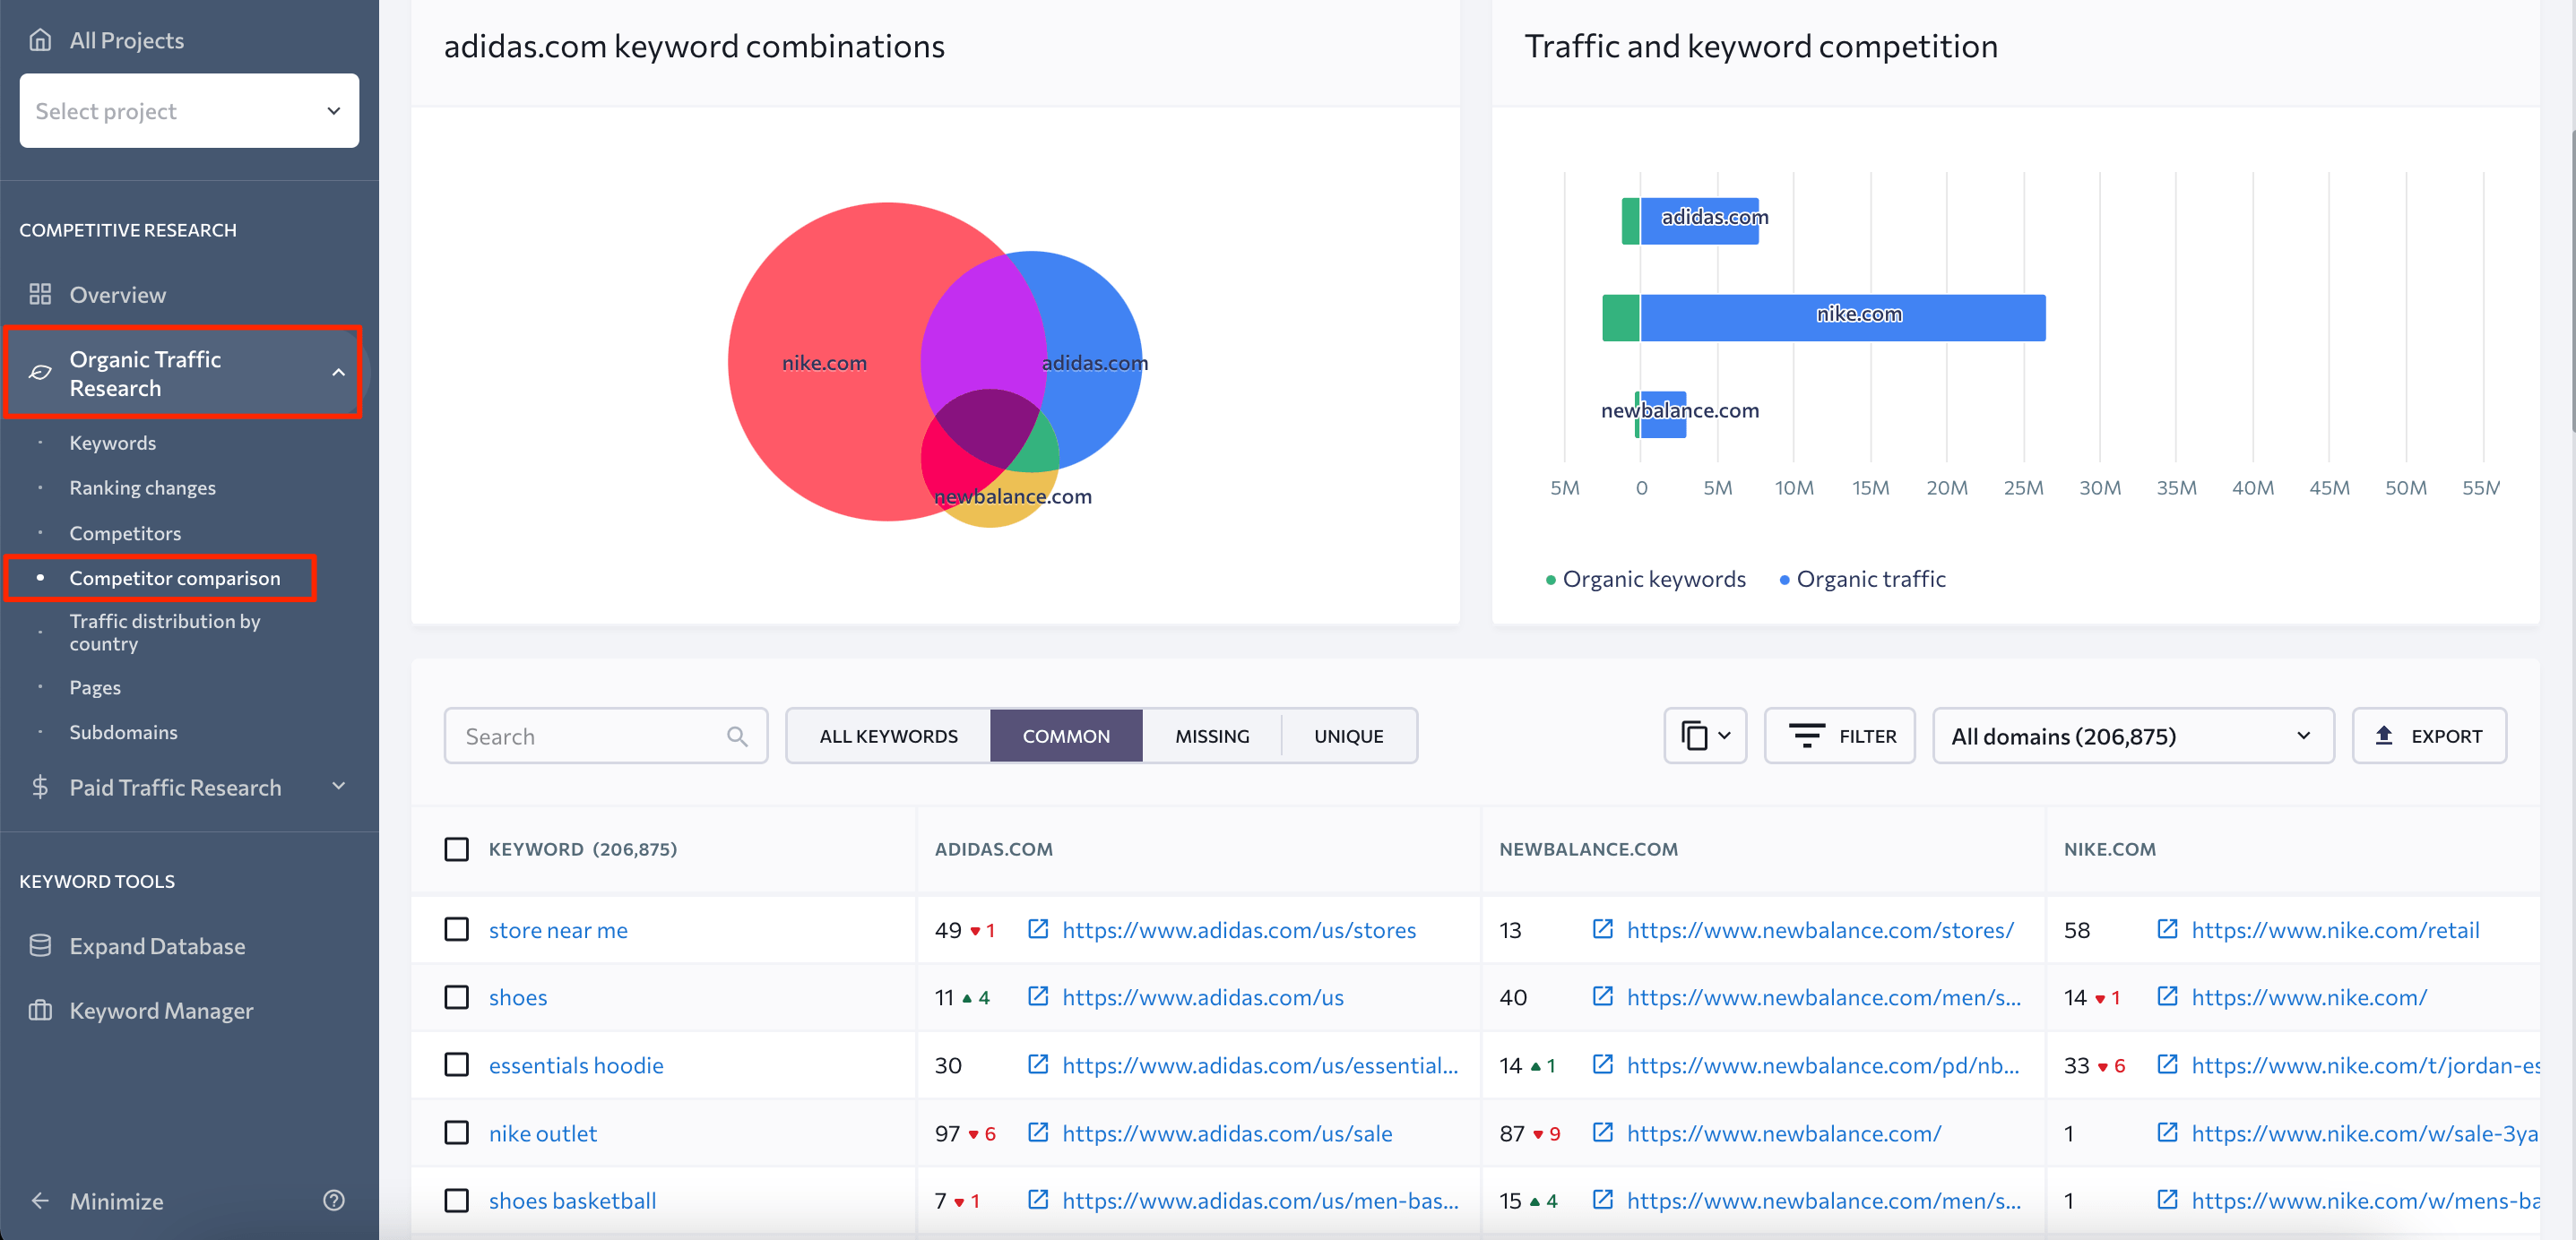Open the 'nike outlet' keyword link

543,1133
